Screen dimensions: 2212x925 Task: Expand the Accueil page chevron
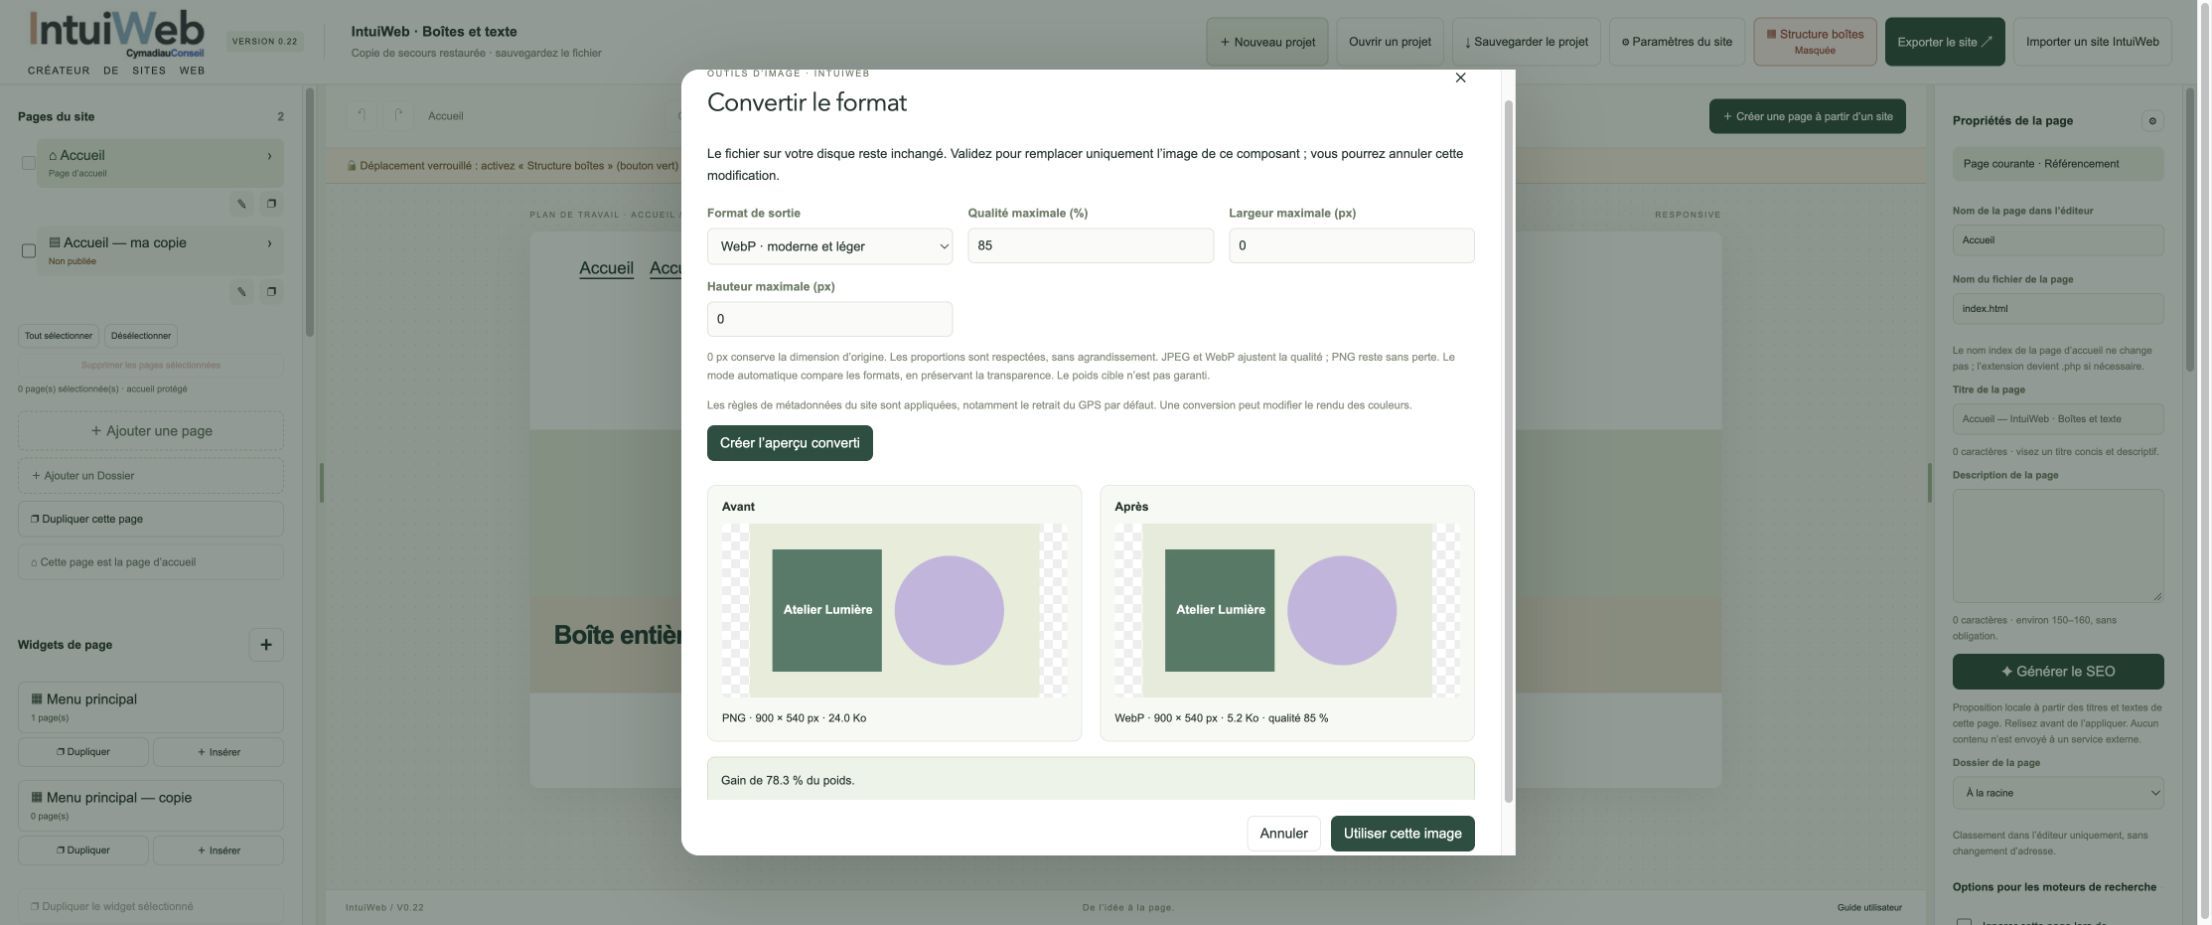pos(269,156)
